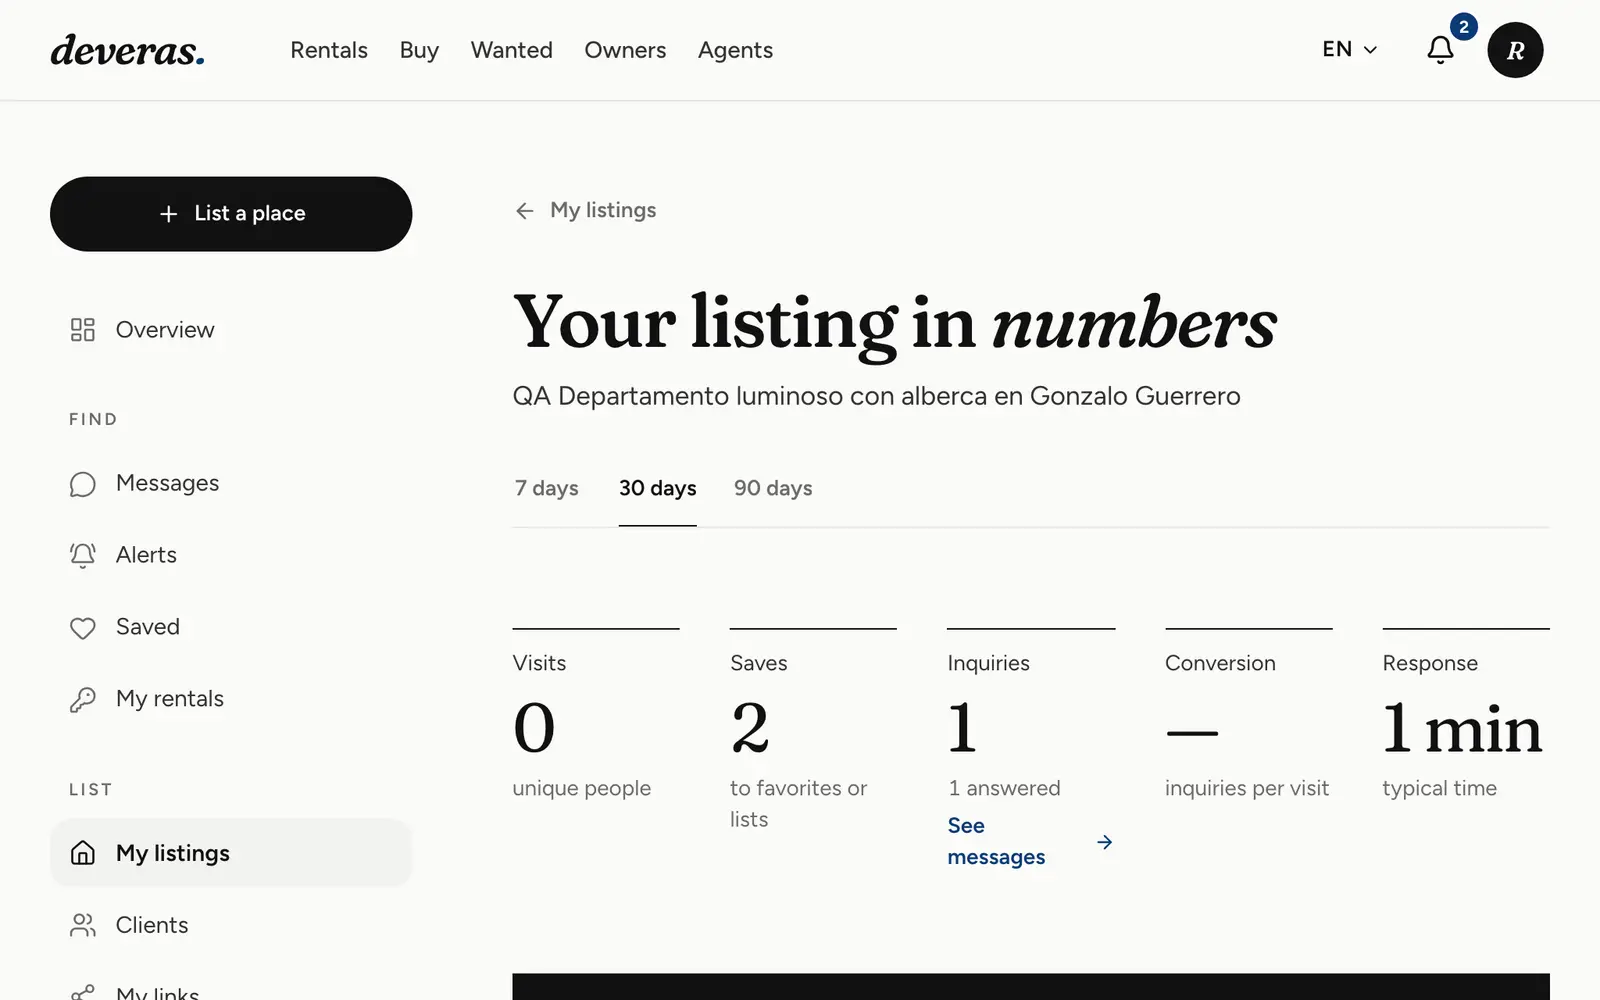Open Overview in the sidebar
The height and width of the screenshot is (1000, 1600).
(231, 330)
